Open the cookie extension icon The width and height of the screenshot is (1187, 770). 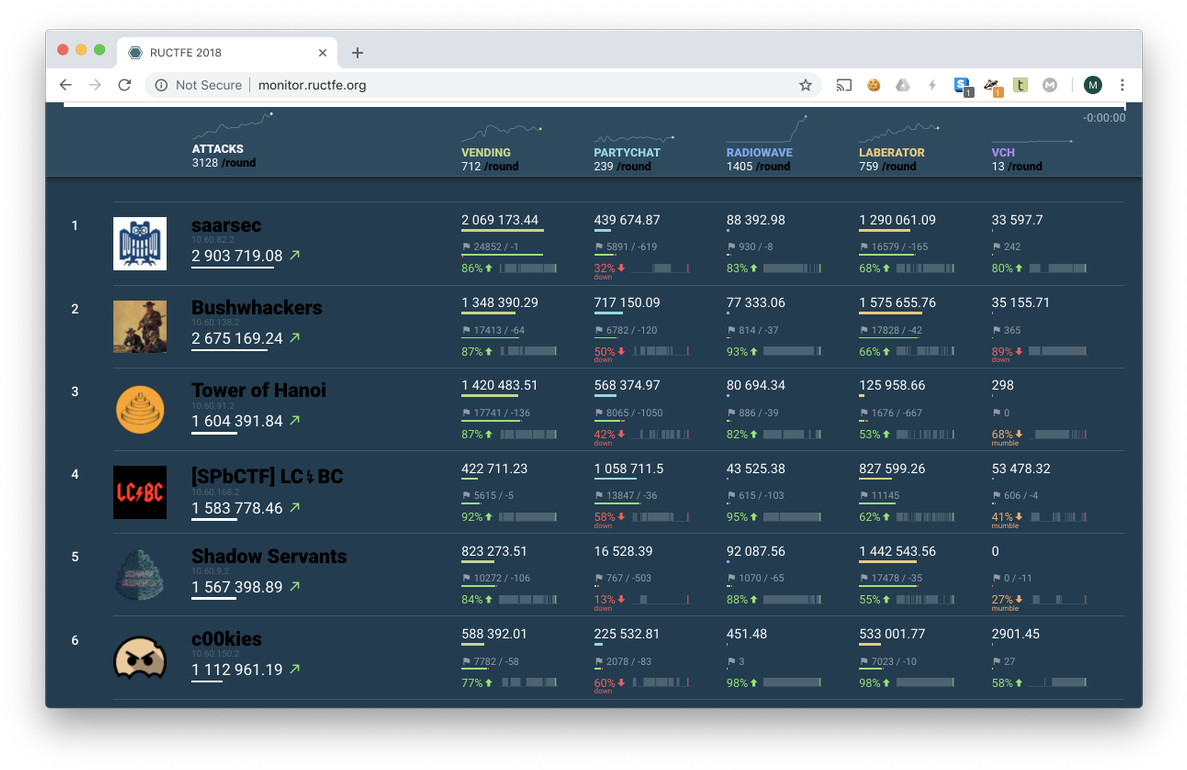coord(873,85)
